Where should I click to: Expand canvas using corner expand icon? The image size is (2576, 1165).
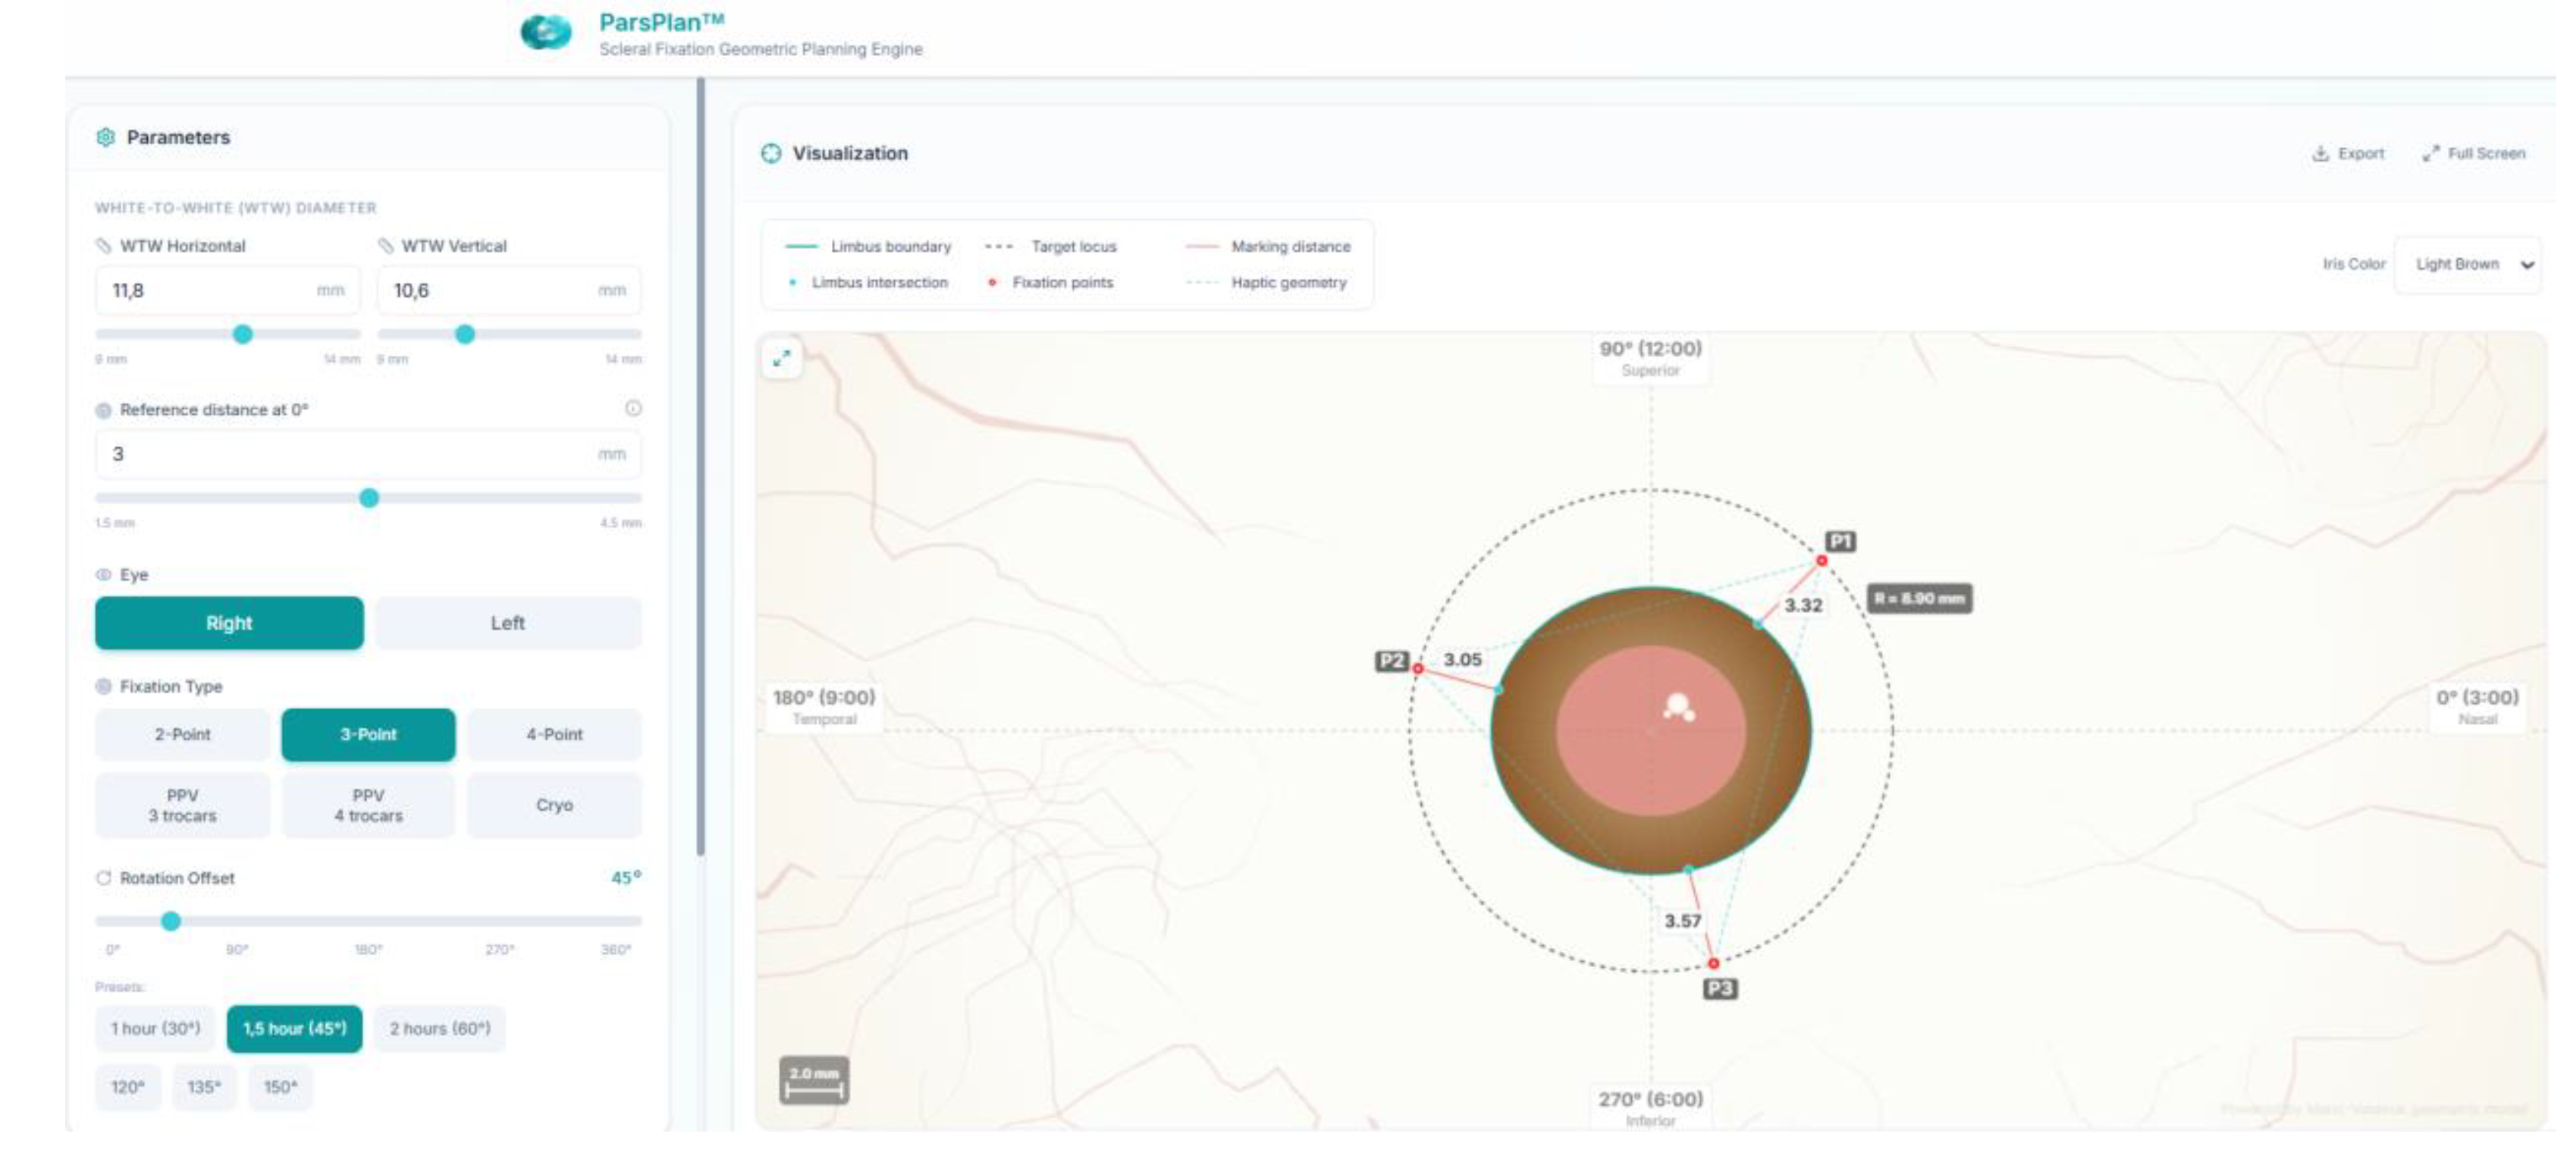pos(782,358)
